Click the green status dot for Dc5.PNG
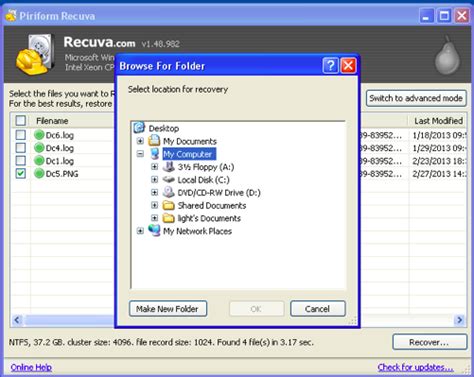 (39, 173)
